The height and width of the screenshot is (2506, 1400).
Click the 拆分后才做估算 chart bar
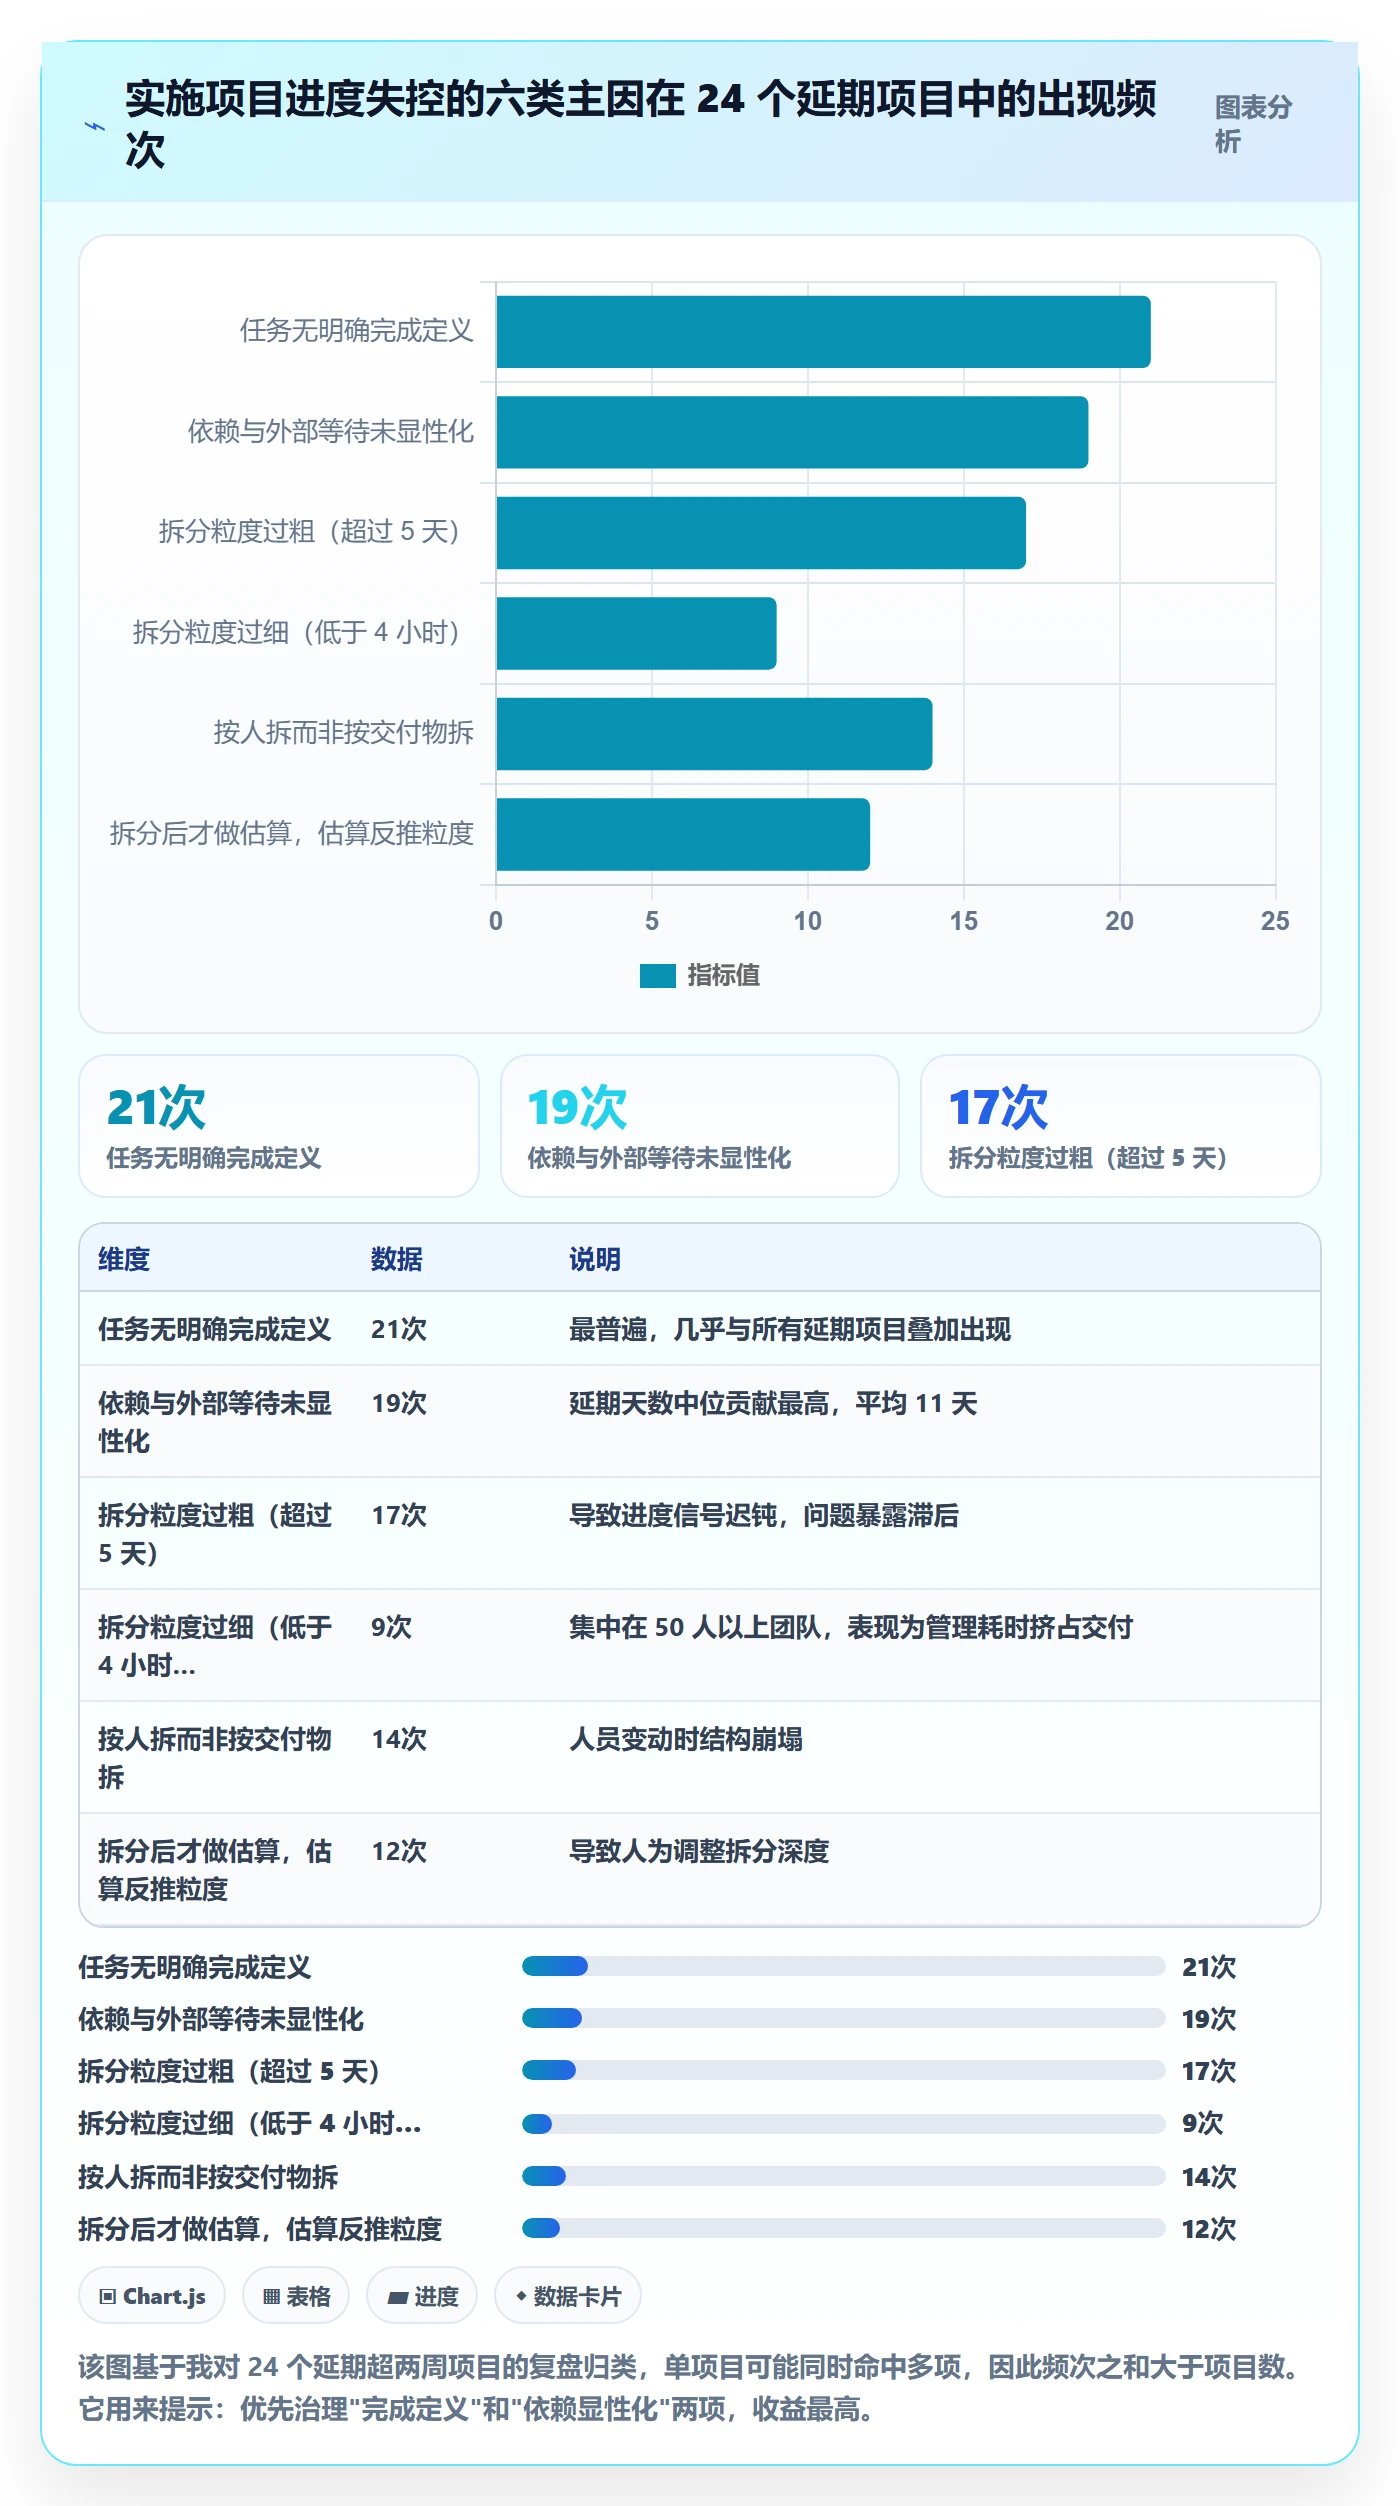click(x=683, y=834)
